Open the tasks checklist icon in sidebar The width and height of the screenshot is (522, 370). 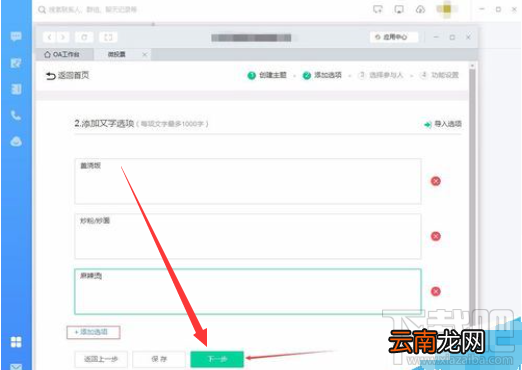point(16,63)
